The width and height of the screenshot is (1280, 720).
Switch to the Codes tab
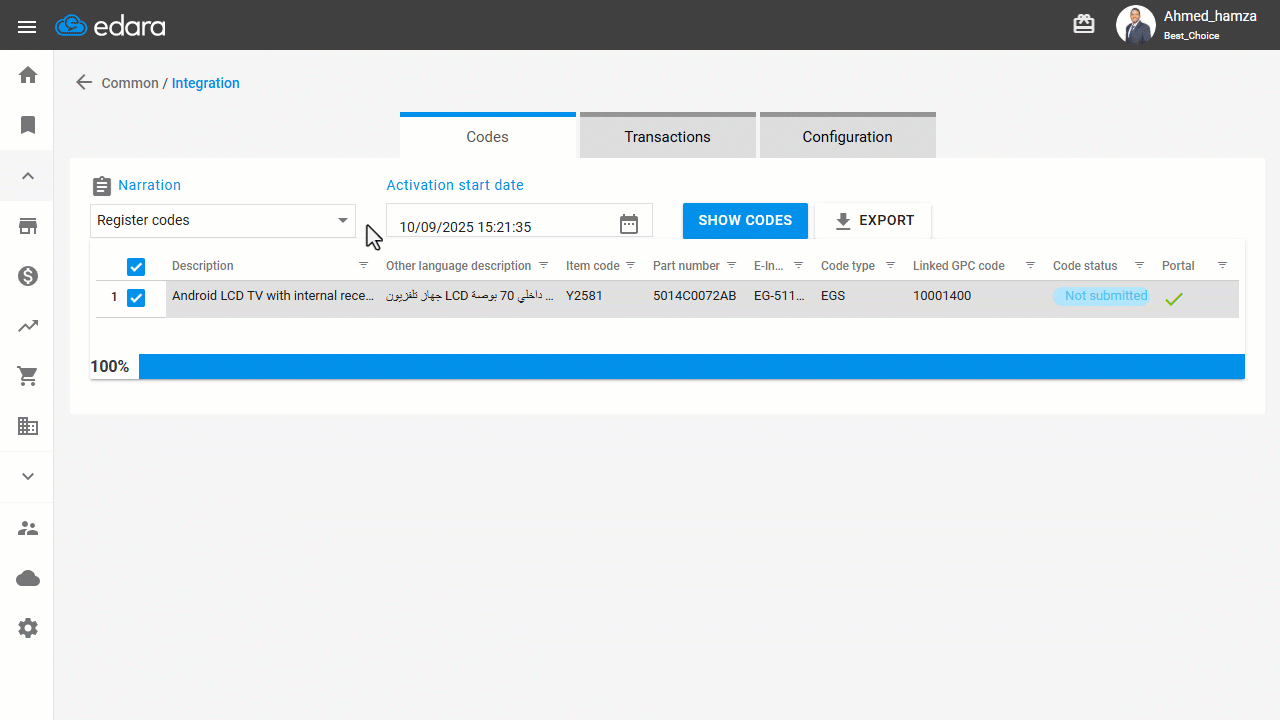coord(488,136)
